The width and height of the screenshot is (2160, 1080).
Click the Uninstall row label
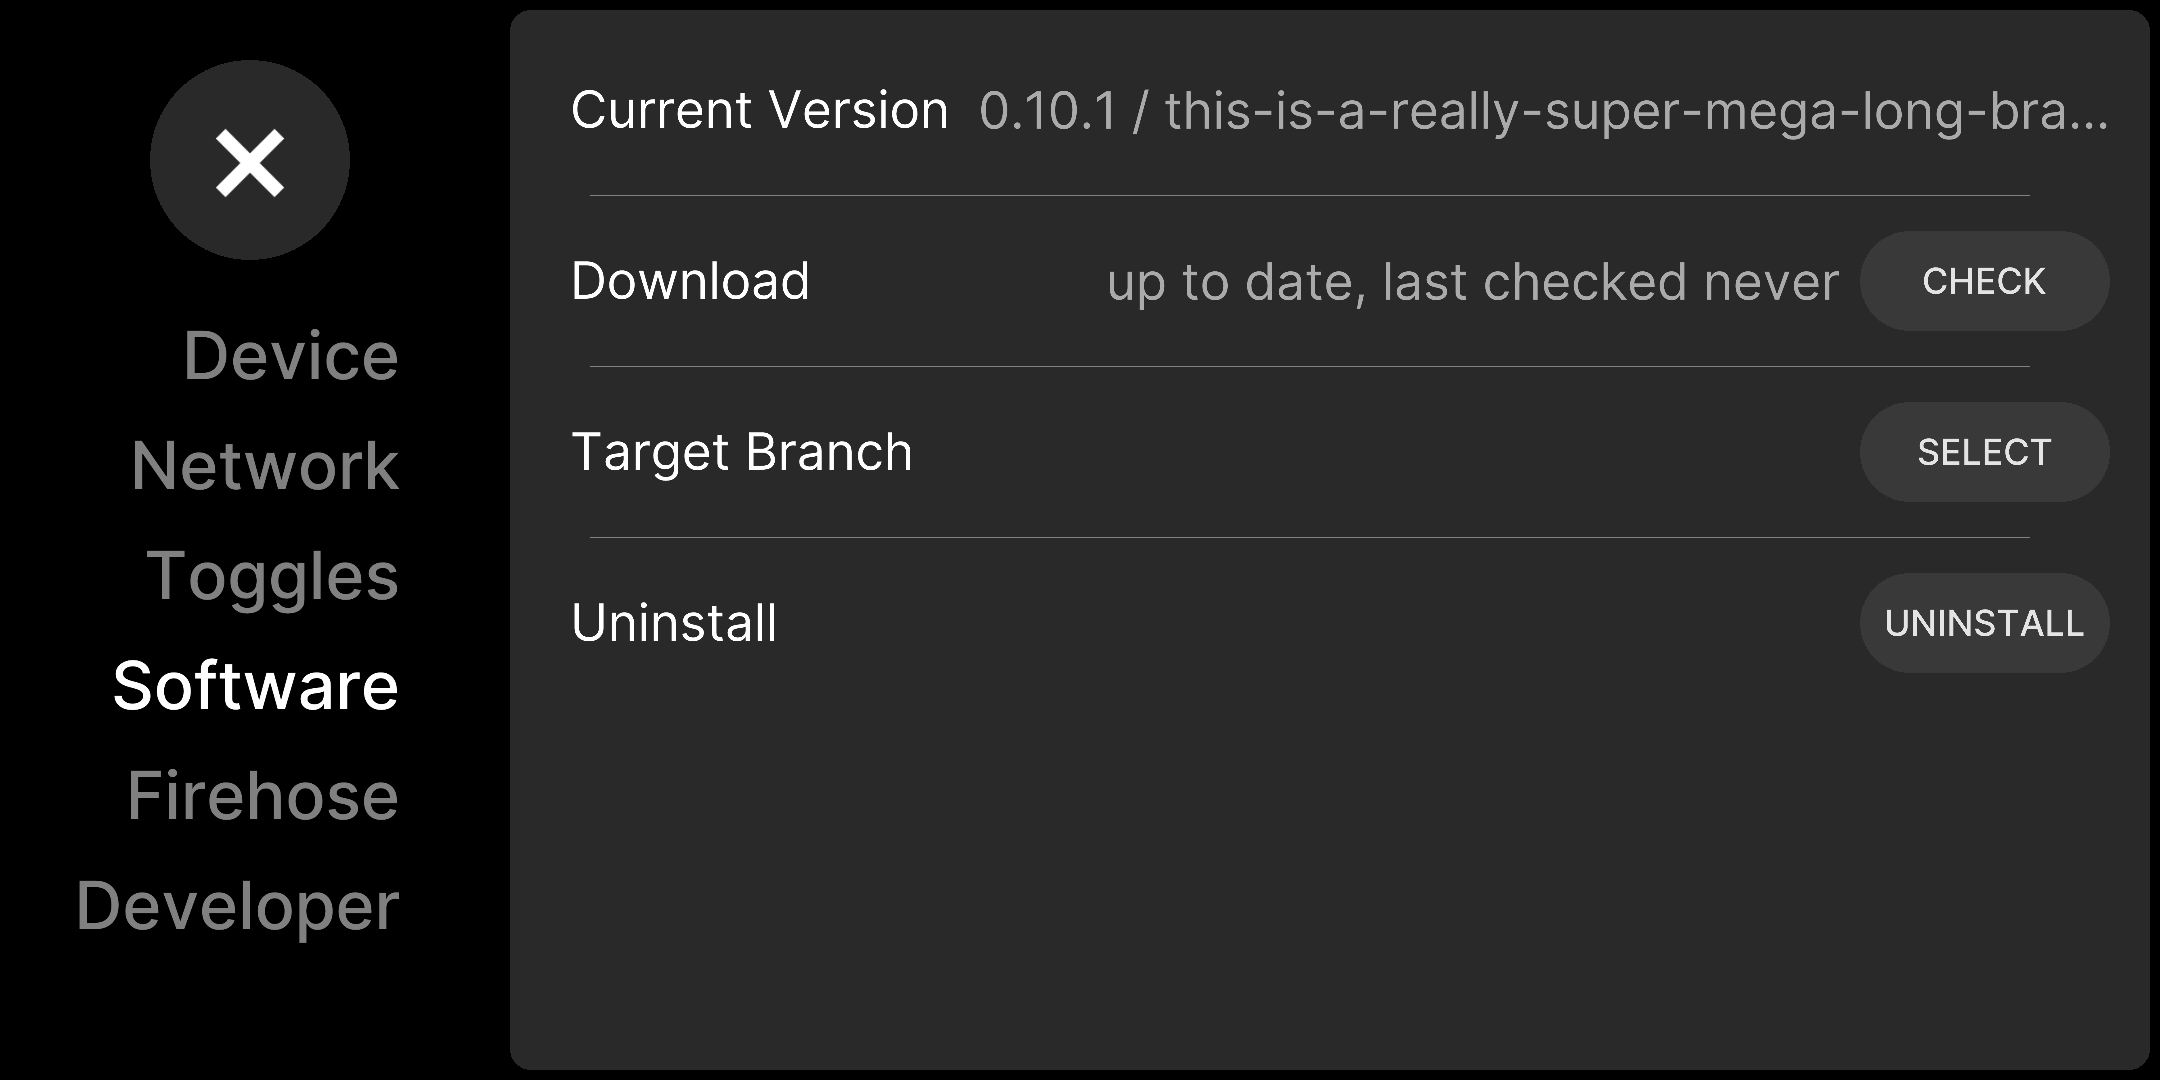(x=674, y=623)
